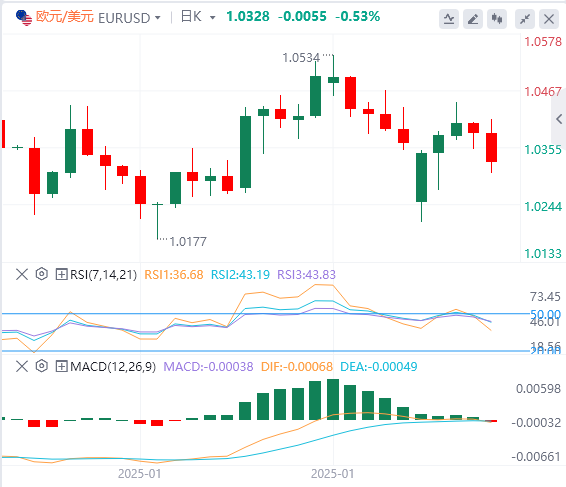Click the 1.0133 price axis label
Image resolution: width=566 pixels, height=487 pixels.
pyautogui.click(x=543, y=254)
